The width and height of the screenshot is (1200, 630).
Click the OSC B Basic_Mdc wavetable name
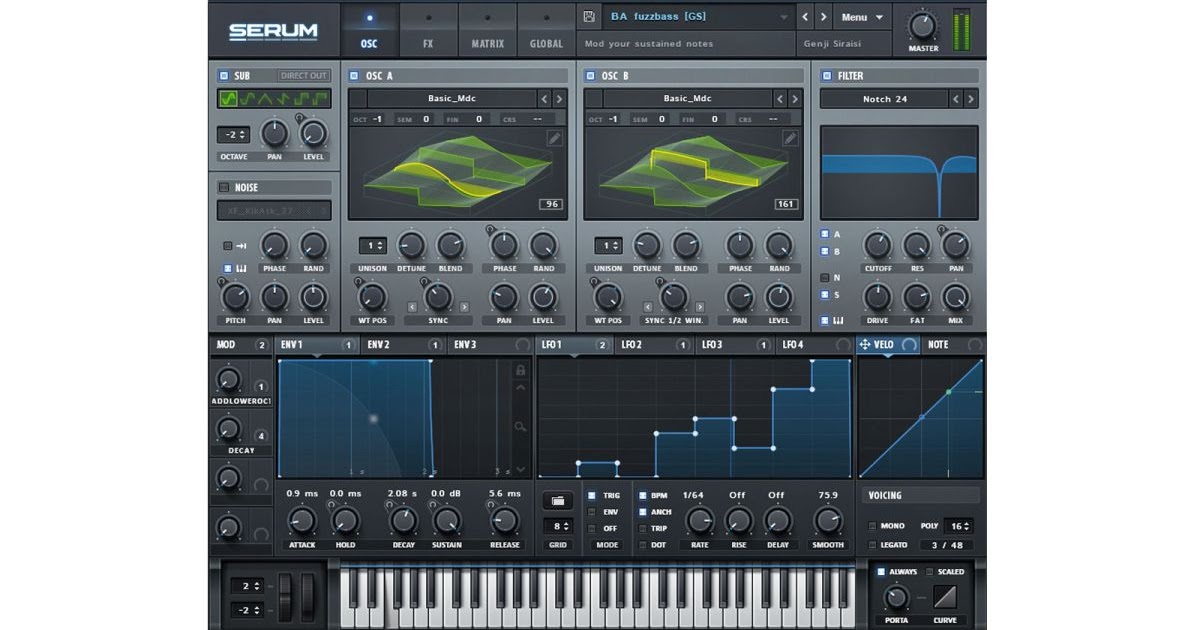coord(688,99)
